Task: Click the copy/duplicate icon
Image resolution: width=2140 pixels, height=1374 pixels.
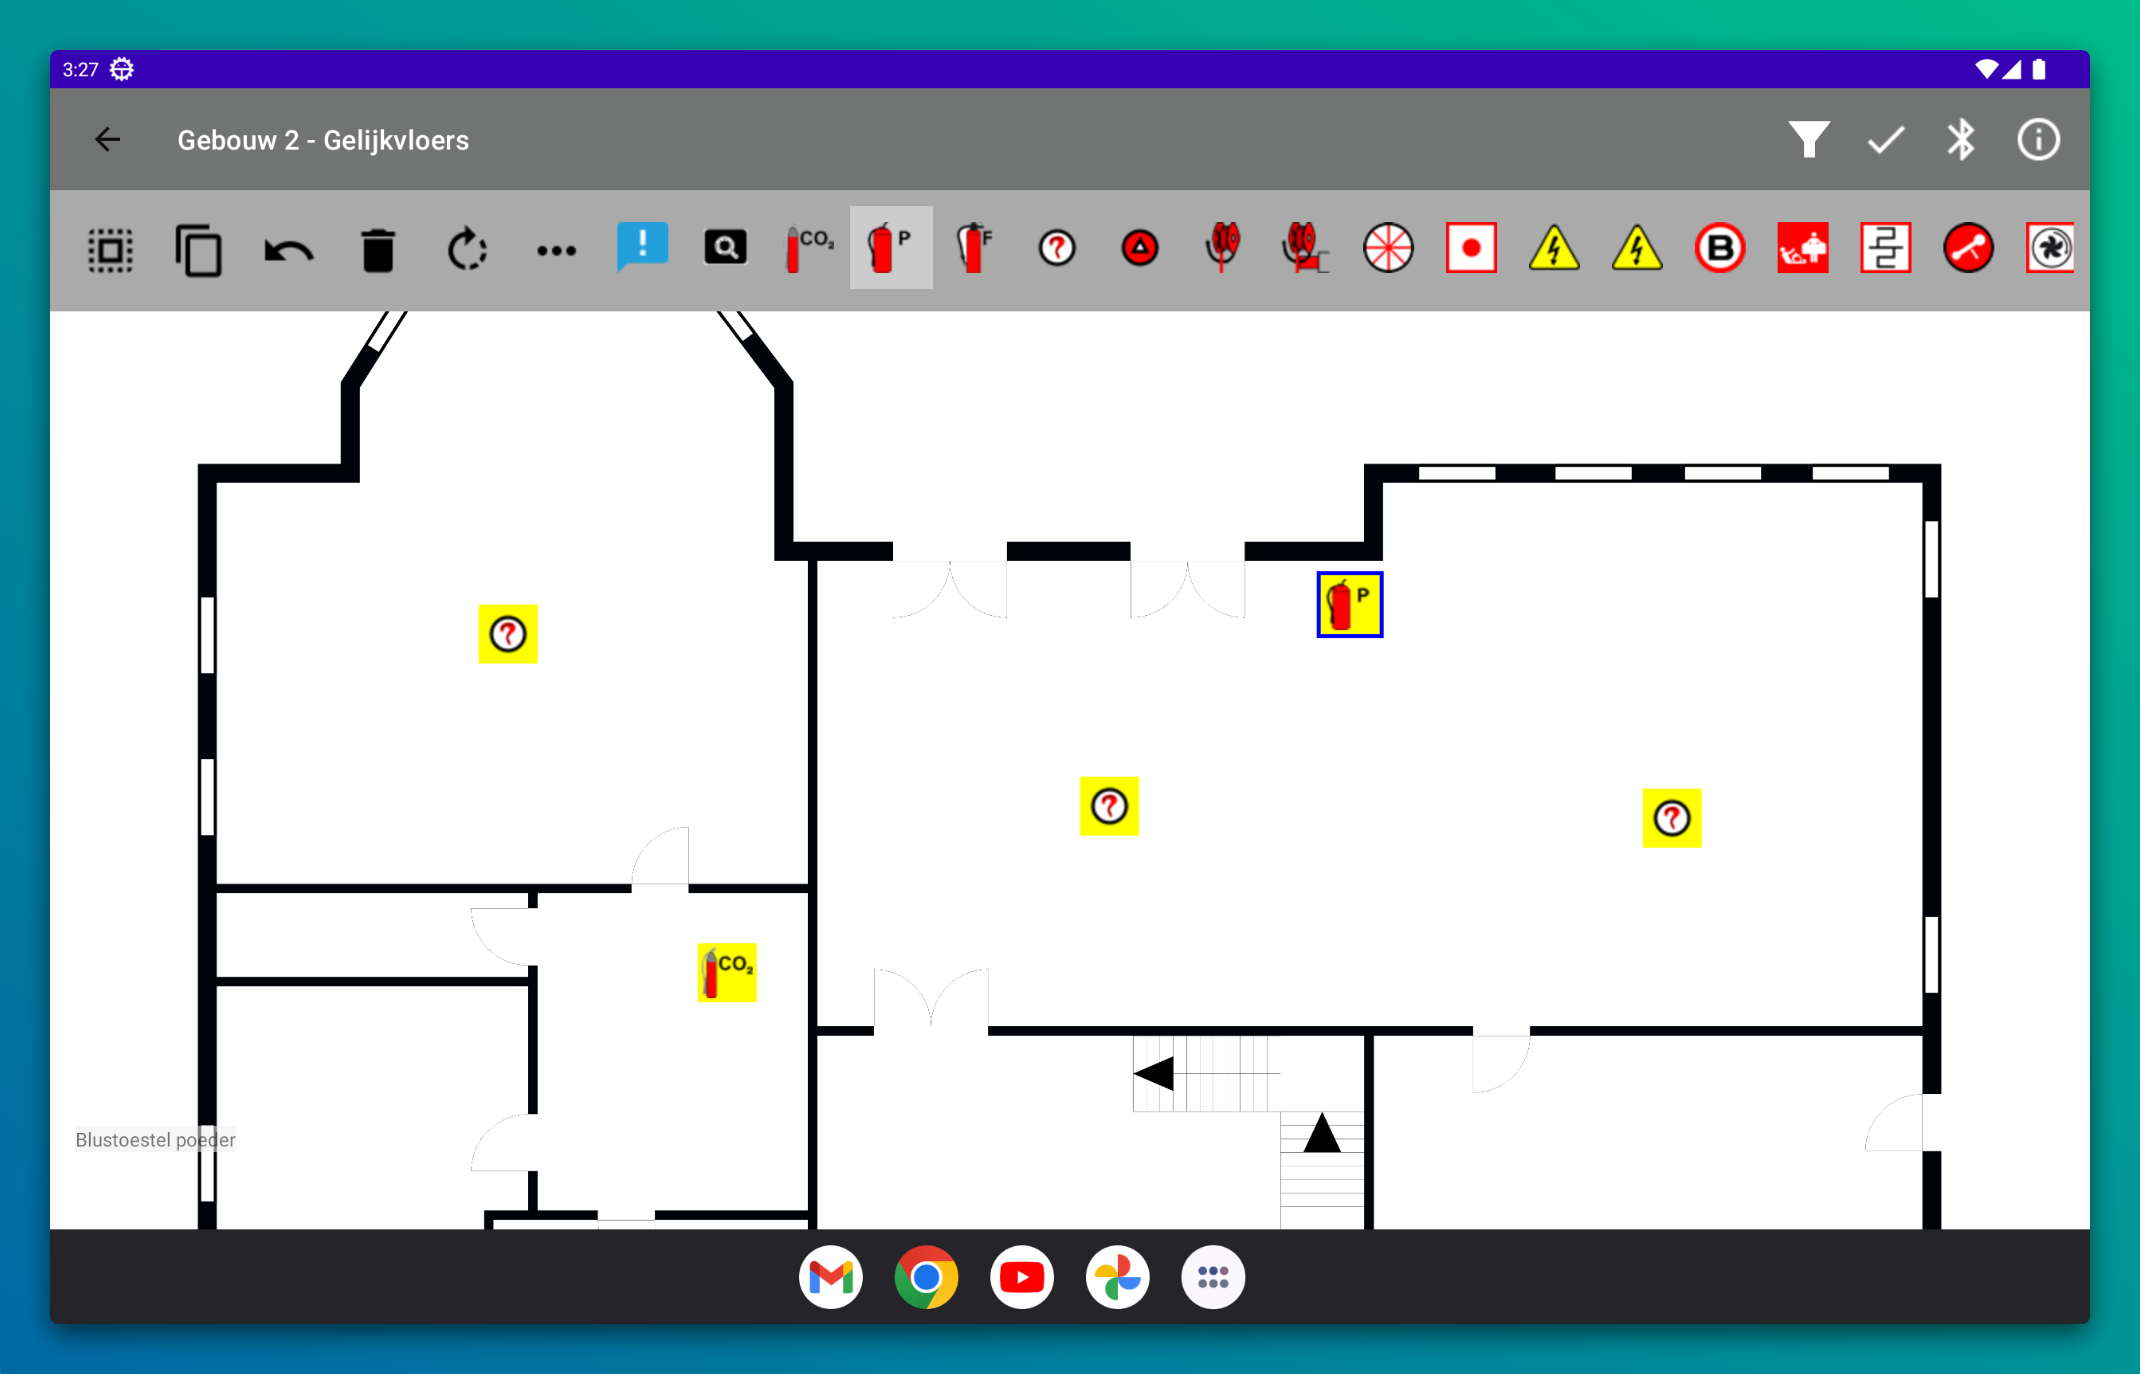Action: 198,249
